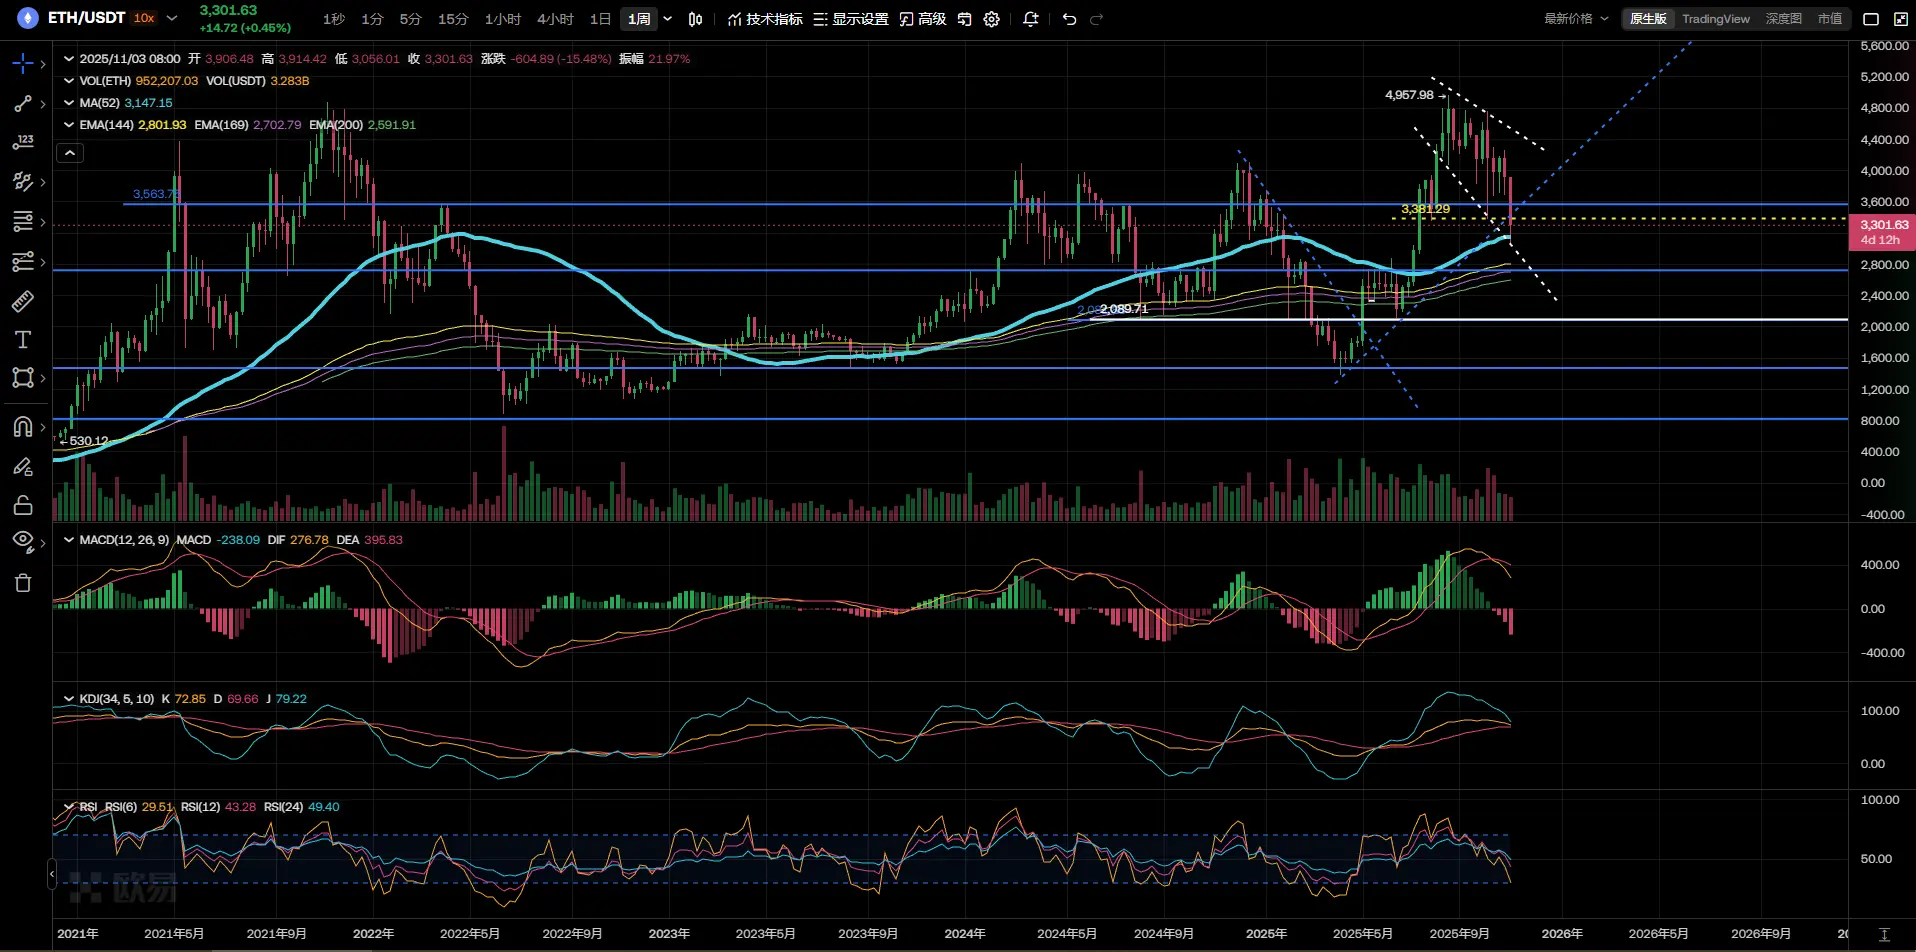
Task: Click the undo arrow icon
Action: tap(1069, 19)
